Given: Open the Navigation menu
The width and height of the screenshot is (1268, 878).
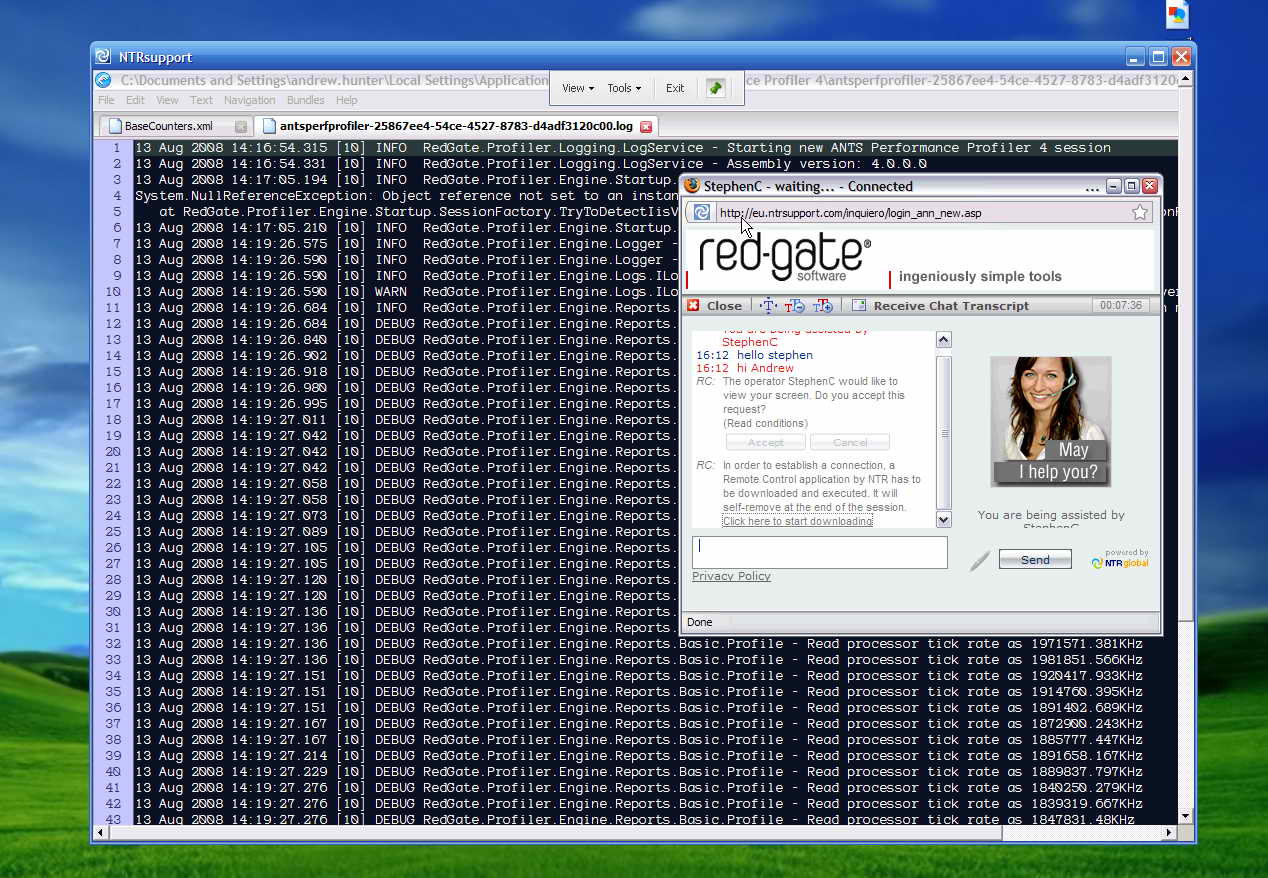Looking at the screenshot, I should [249, 100].
